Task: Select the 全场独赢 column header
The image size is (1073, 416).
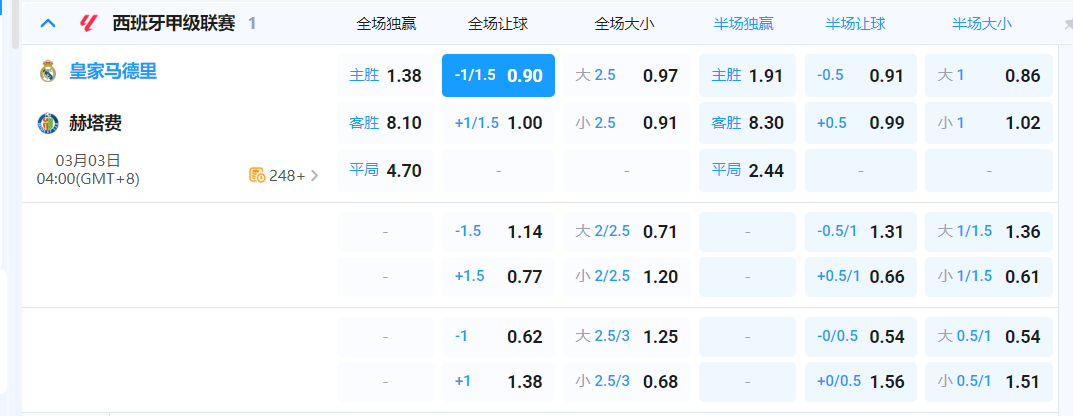Action: coord(385,24)
